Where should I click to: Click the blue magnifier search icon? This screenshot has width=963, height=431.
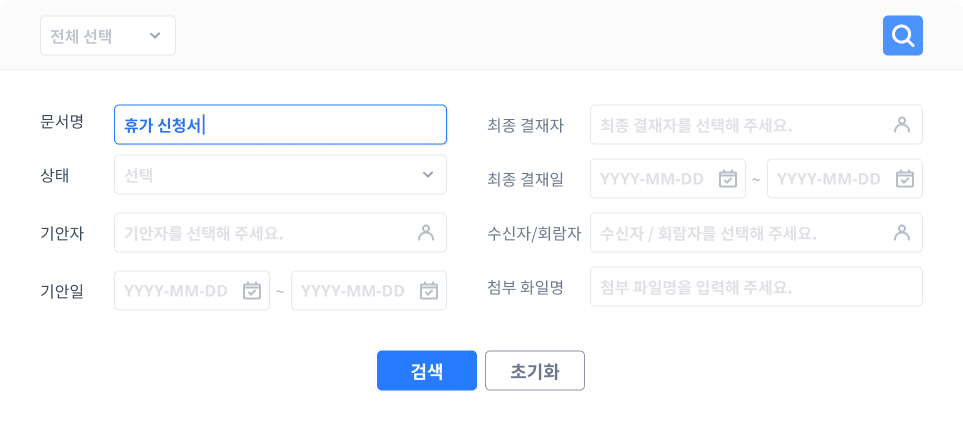pyautogui.click(x=902, y=36)
